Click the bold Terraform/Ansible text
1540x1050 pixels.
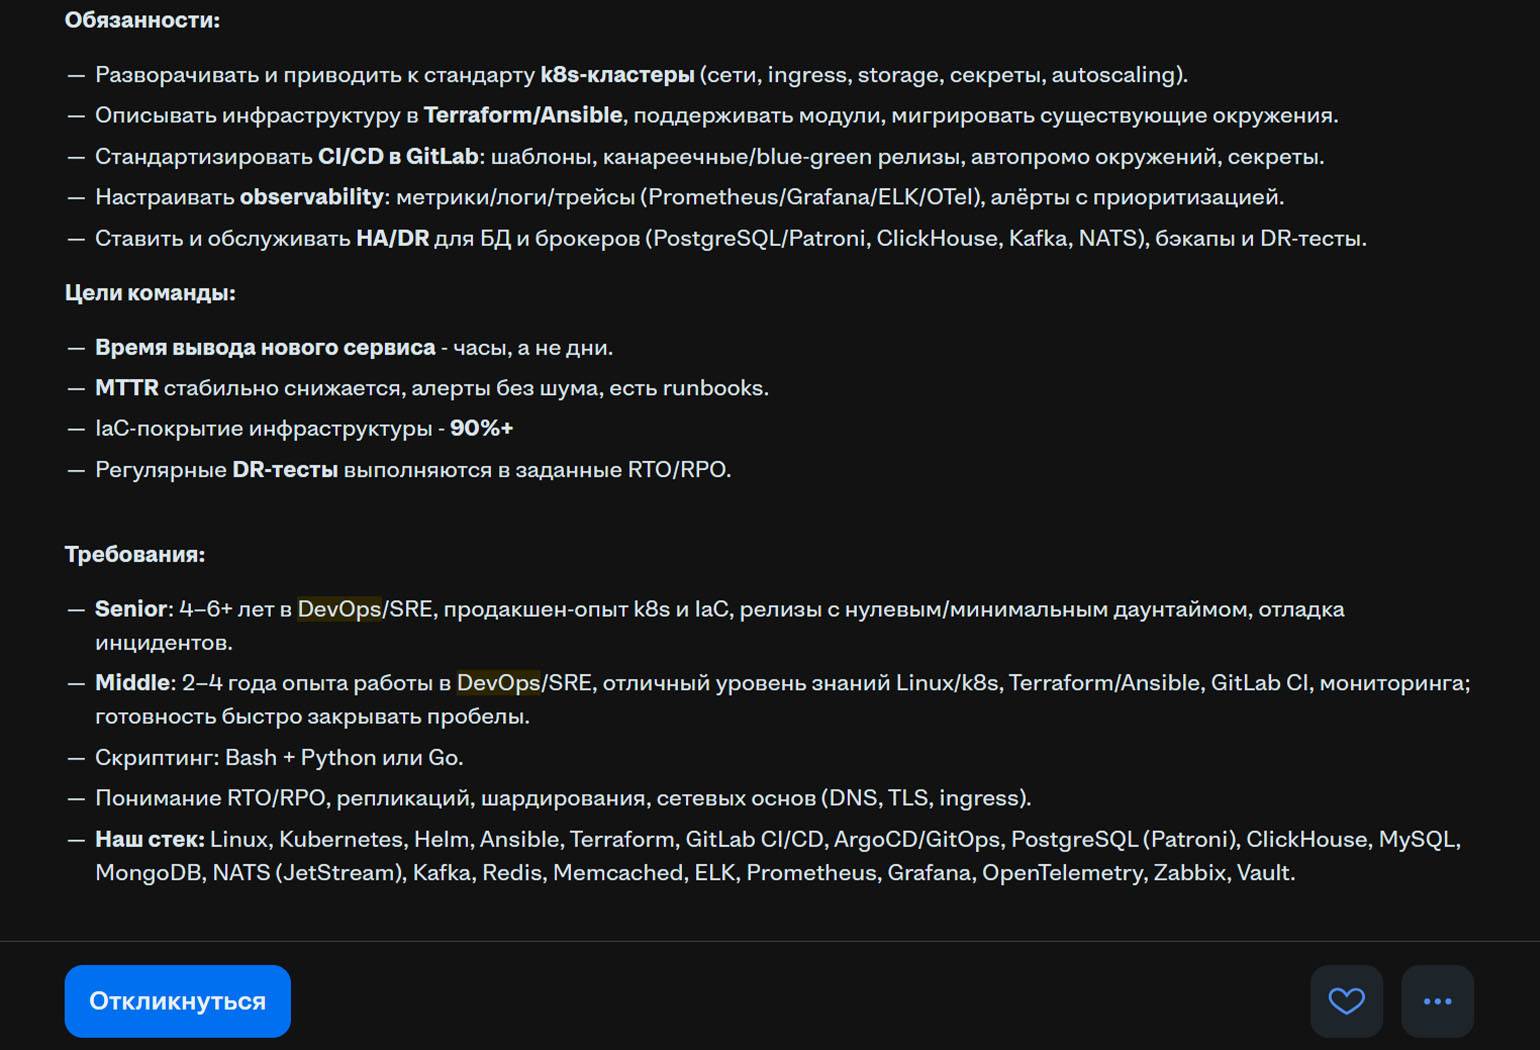pos(523,115)
